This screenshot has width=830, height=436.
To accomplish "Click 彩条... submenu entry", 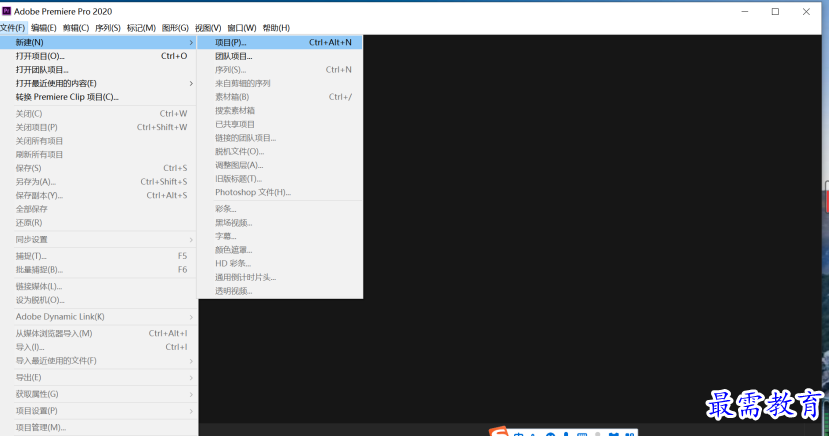I will (280, 209).
